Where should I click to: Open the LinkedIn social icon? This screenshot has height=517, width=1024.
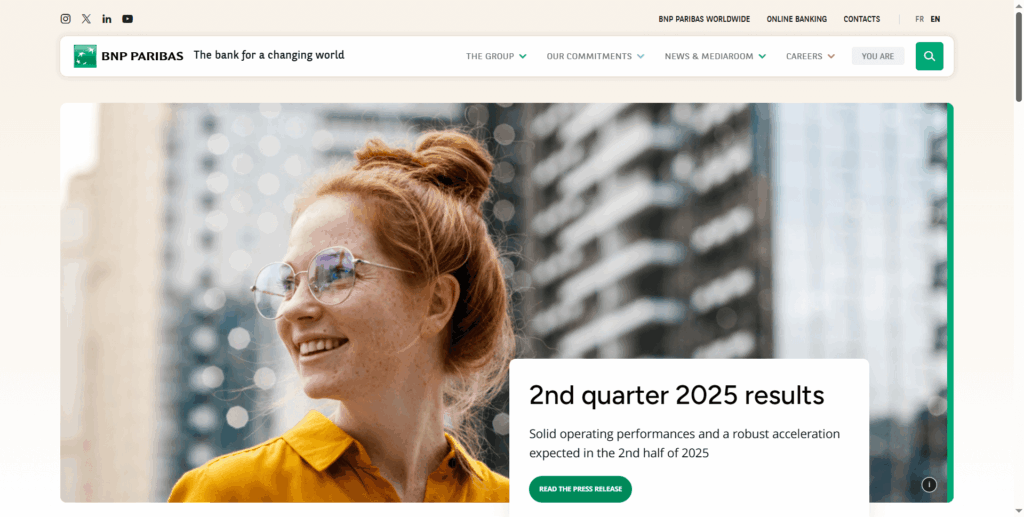point(107,19)
